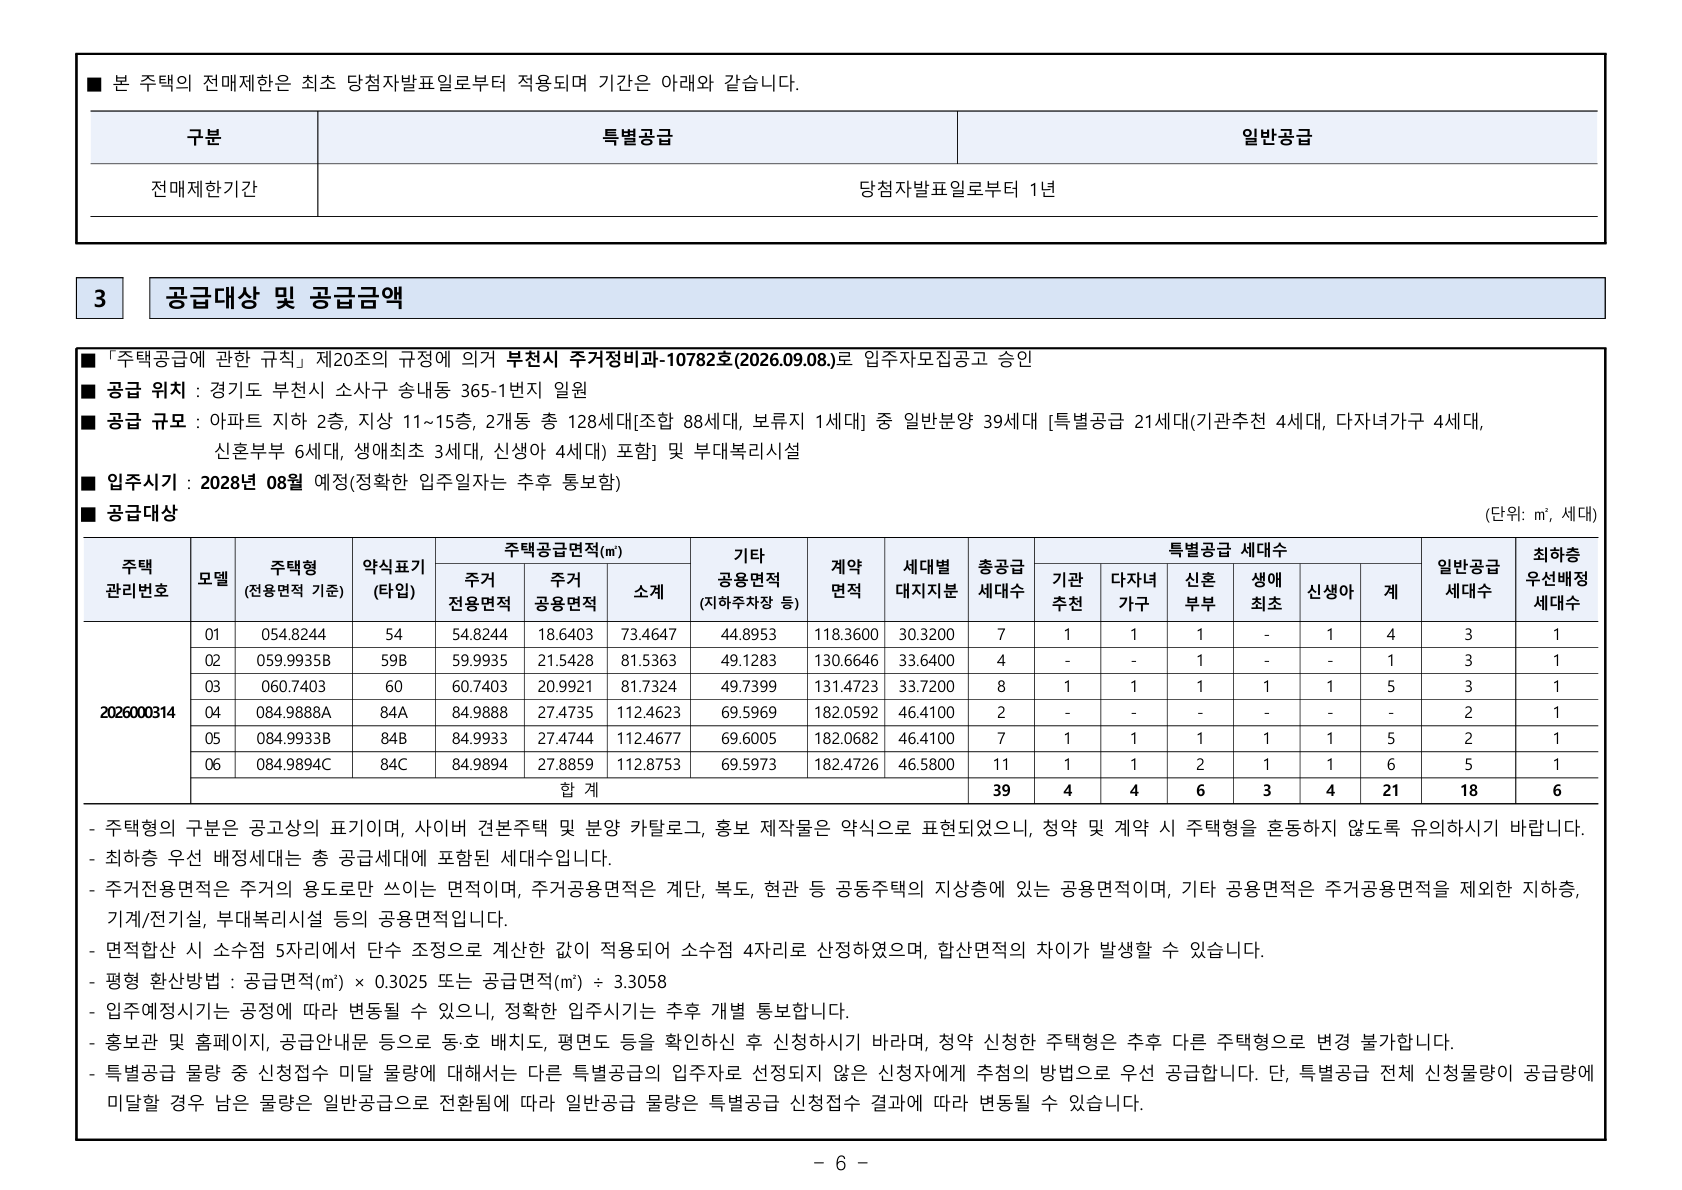Click abbreviated type cell 84A
The height and width of the screenshot is (1190, 1682).
click(x=394, y=712)
